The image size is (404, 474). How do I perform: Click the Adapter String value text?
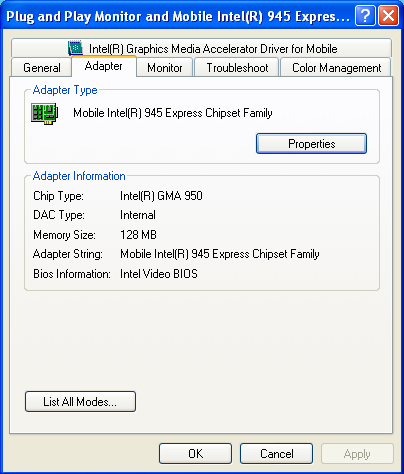pyautogui.click(x=220, y=254)
